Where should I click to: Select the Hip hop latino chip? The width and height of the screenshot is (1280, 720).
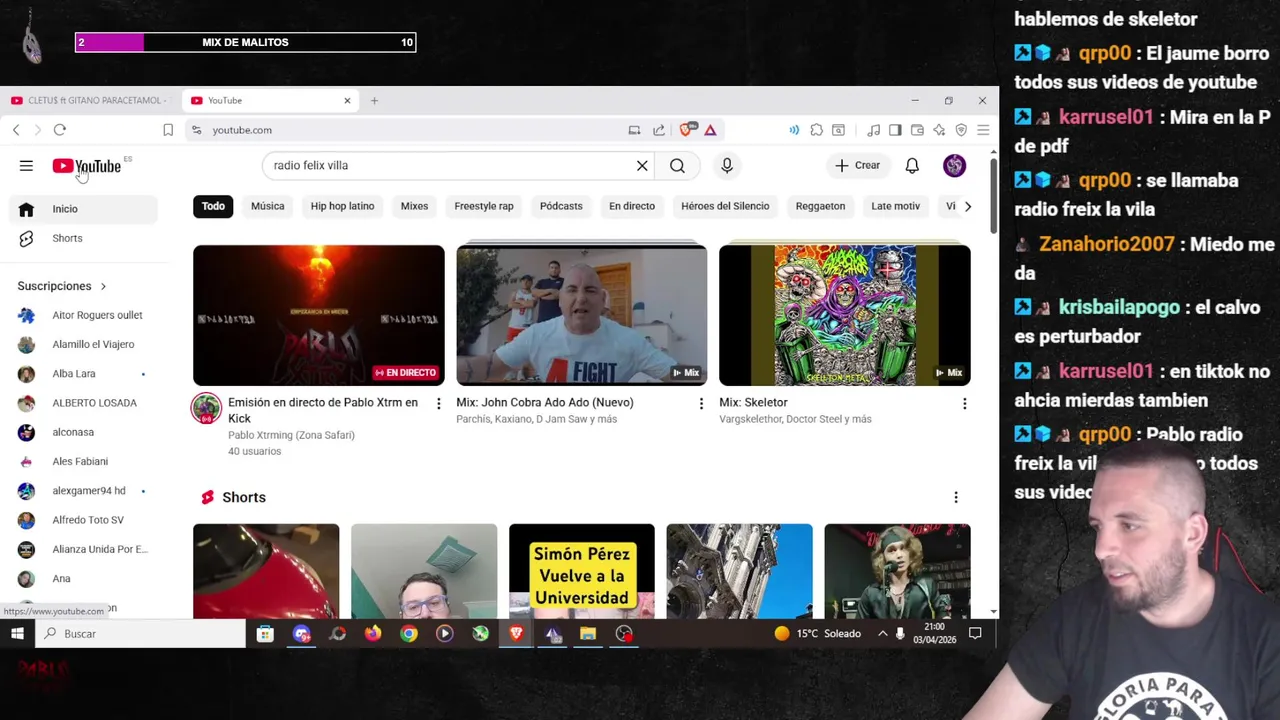pyautogui.click(x=342, y=206)
